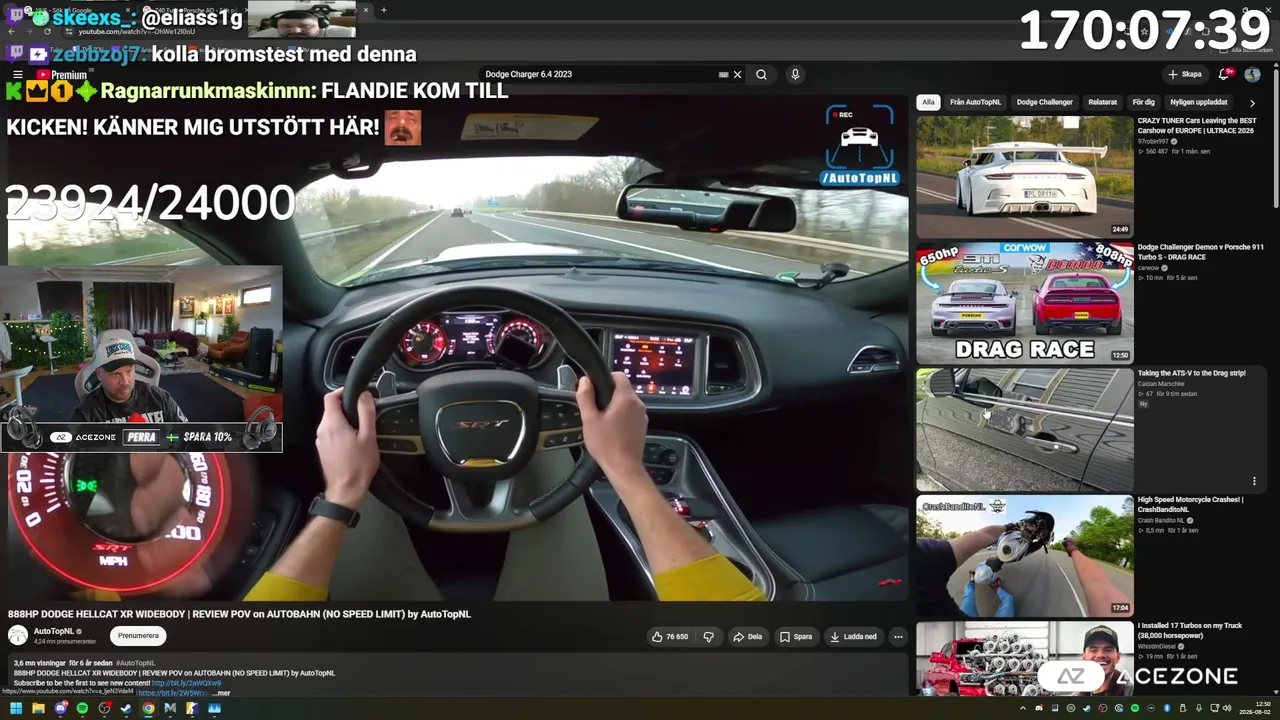Open the 97robin997 channel name
Image resolution: width=1280 pixels, height=720 pixels.
coord(1155,142)
